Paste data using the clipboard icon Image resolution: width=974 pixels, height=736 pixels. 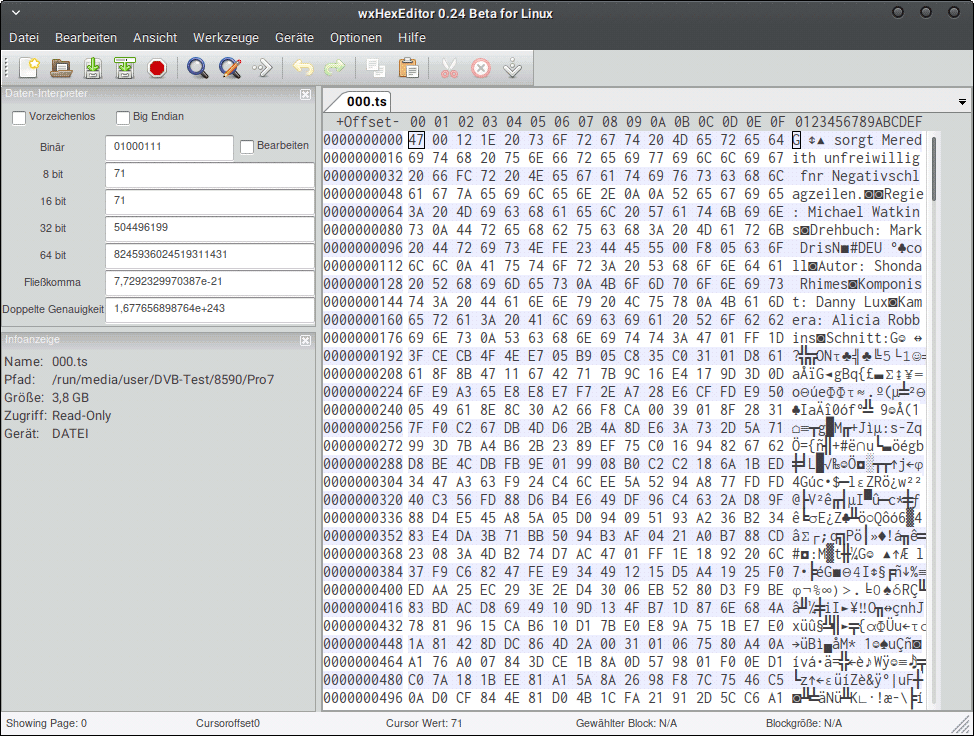pos(411,68)
